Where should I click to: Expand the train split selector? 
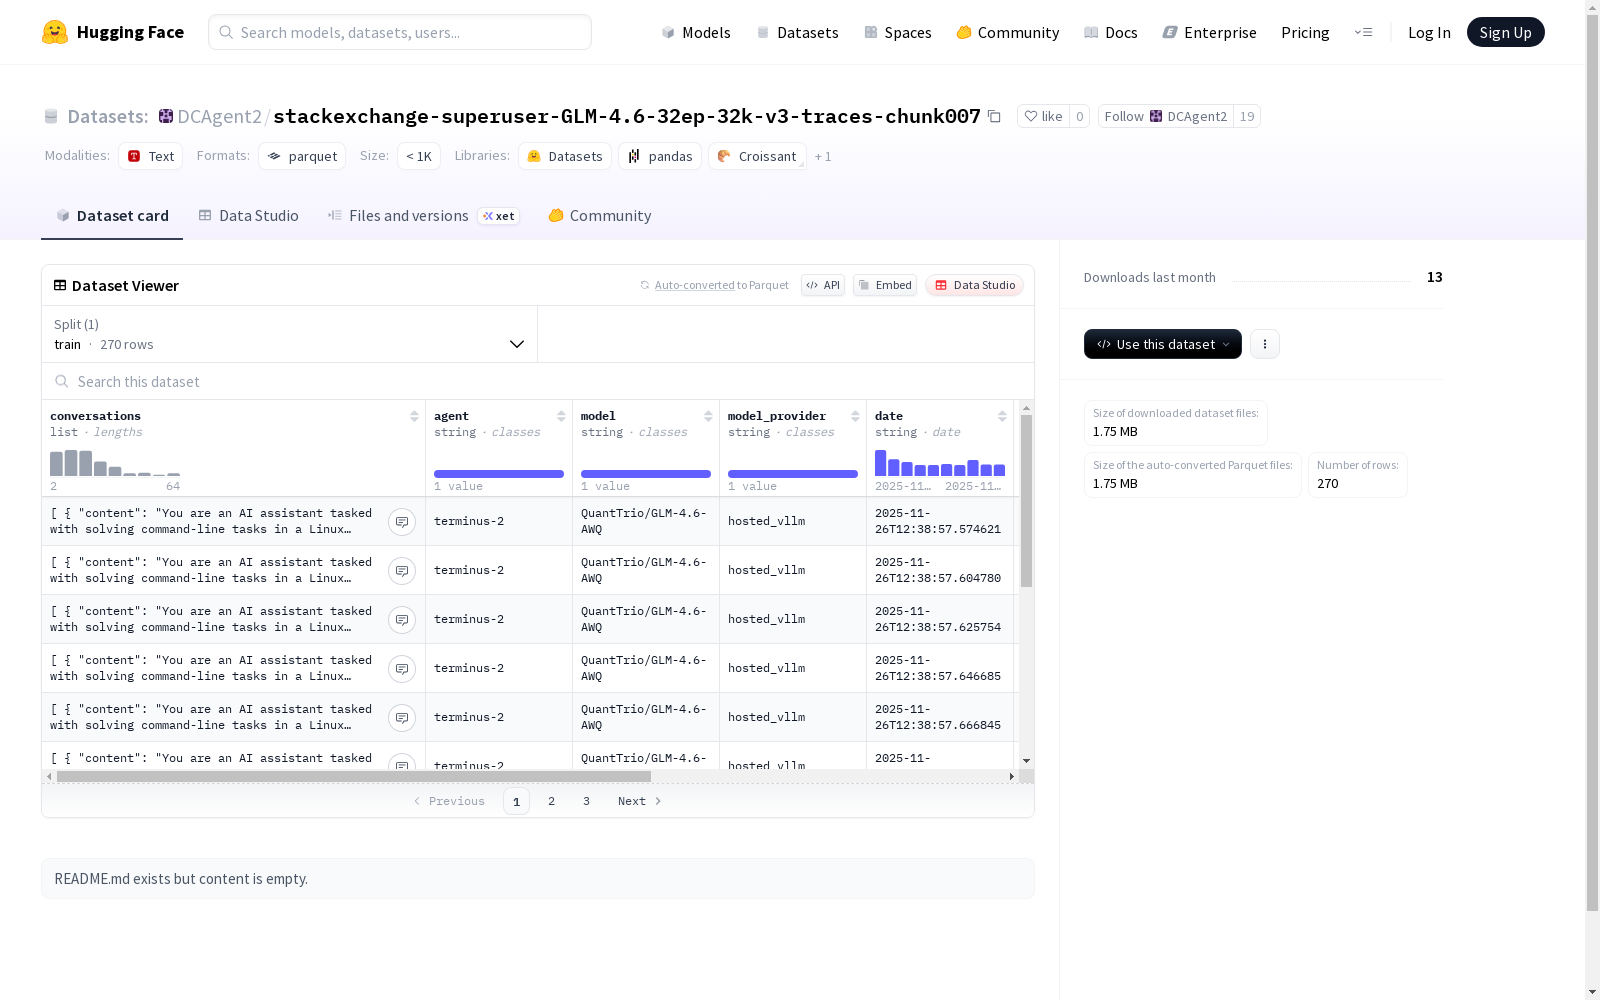pyautogui.click(x=290, y=334)
